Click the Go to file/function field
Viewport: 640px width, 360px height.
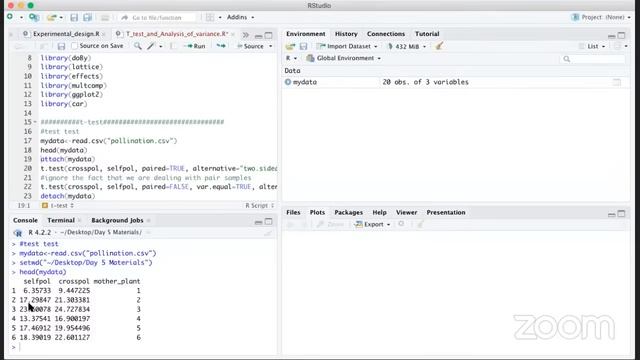pos(157,18)
